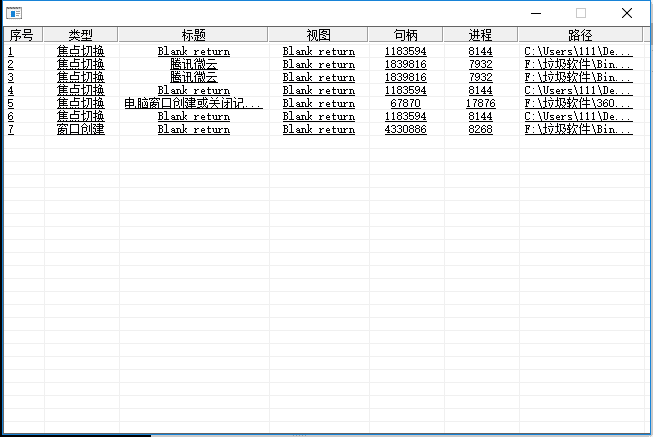Minimize the window

click(535, 13)
